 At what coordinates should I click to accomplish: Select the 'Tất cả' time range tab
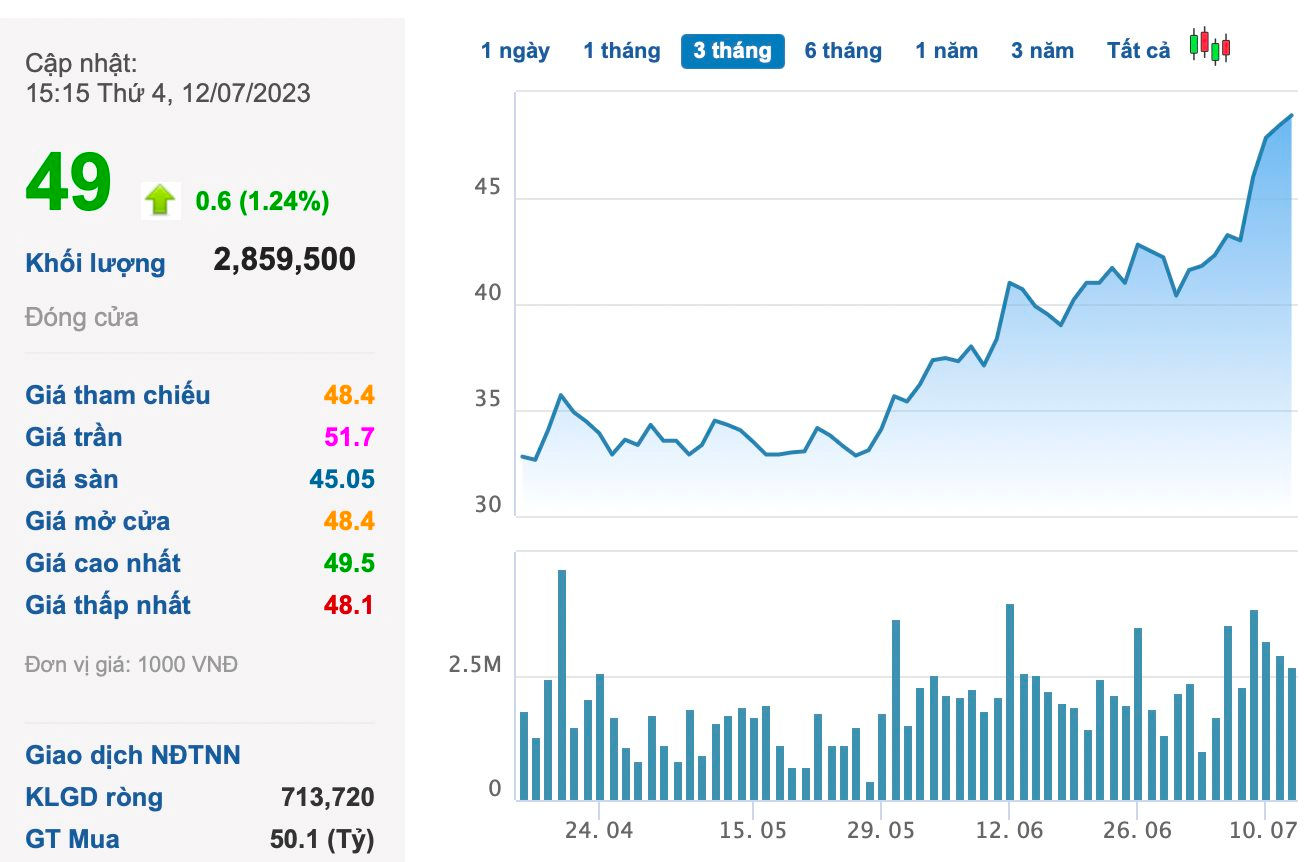1138,51
